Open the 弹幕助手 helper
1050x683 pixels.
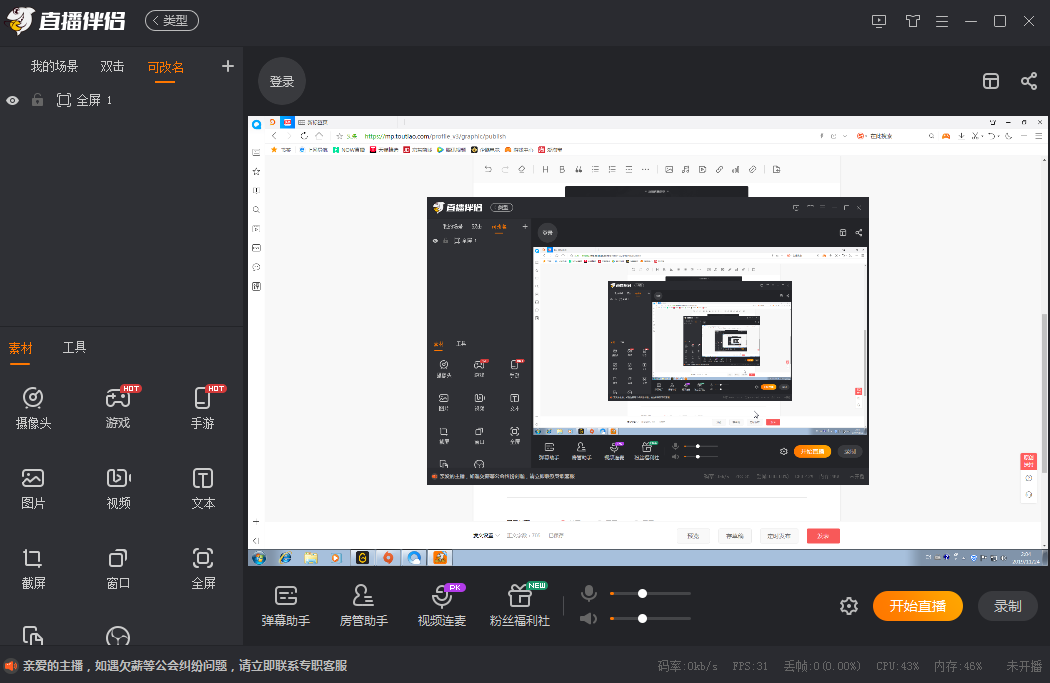[x=286, y=606]
